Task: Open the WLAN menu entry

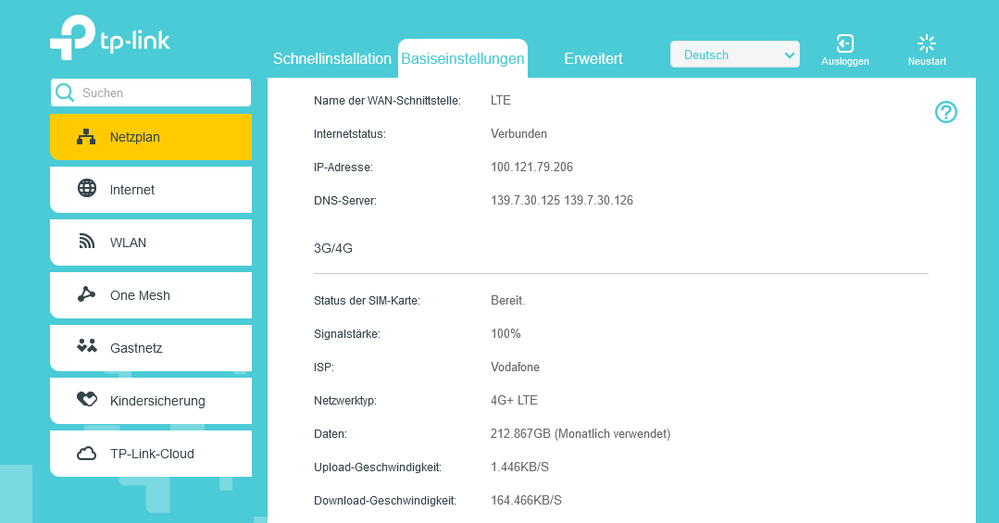Action: point(151,243)
